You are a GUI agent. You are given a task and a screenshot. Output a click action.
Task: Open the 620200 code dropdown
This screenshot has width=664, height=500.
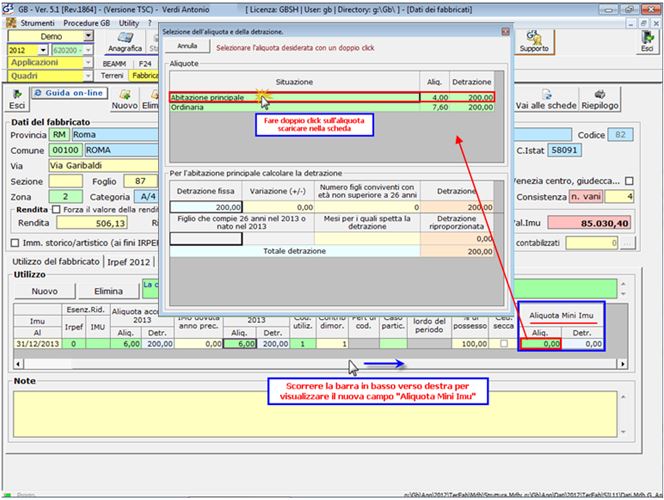pos(88,50)
